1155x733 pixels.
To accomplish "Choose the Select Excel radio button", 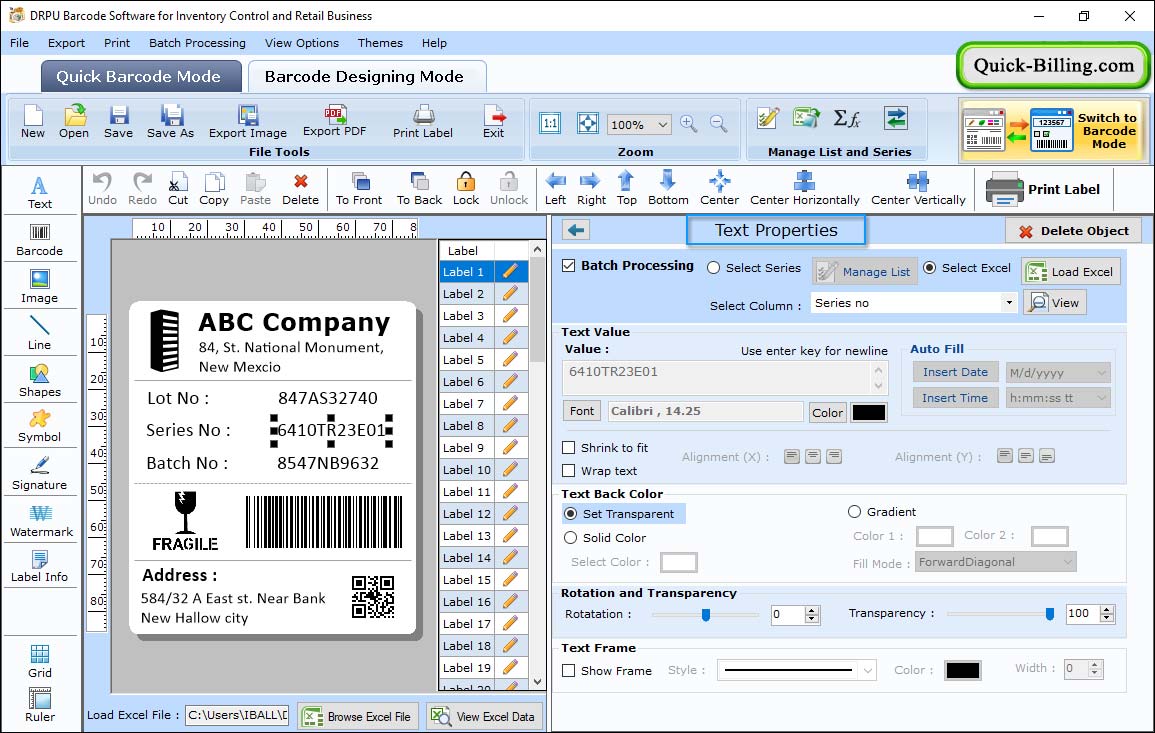I will [x=930, y=268].
